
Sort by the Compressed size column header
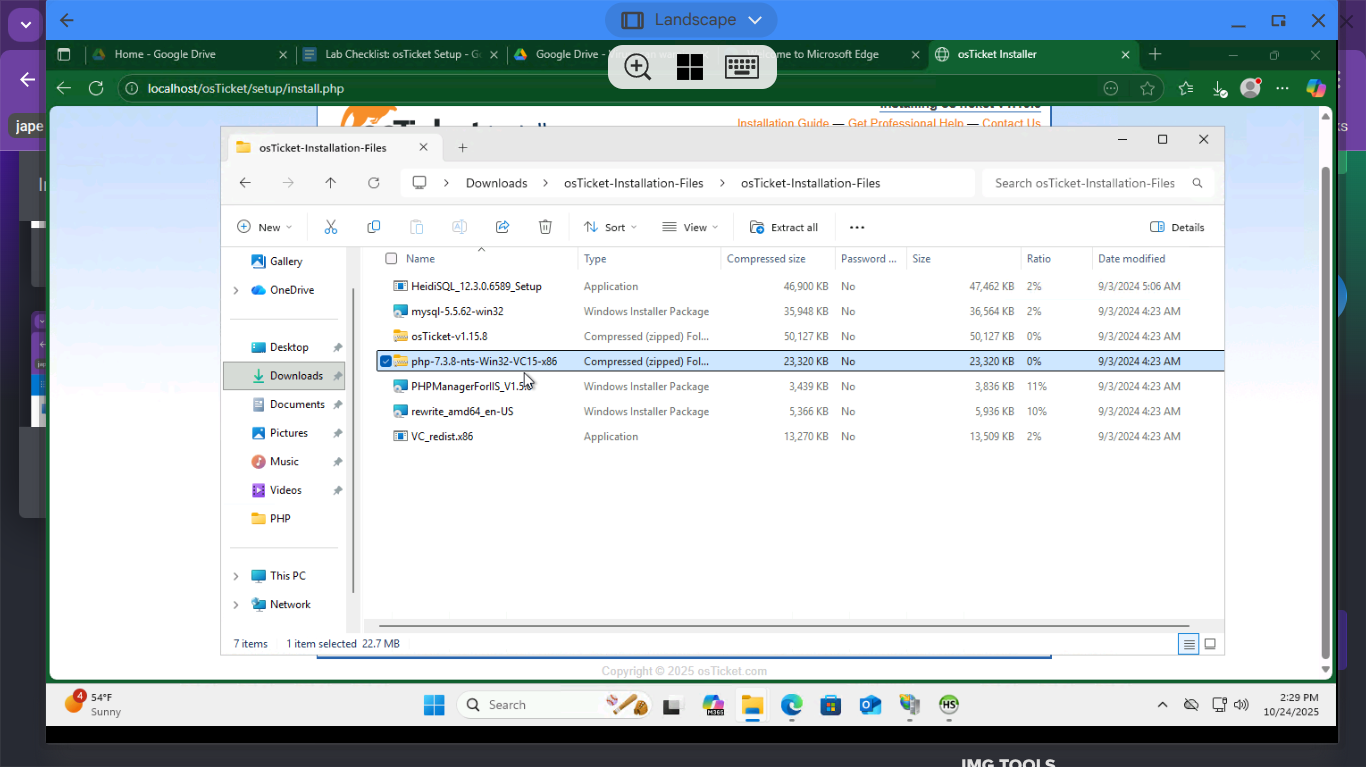[x=777, y=258]
